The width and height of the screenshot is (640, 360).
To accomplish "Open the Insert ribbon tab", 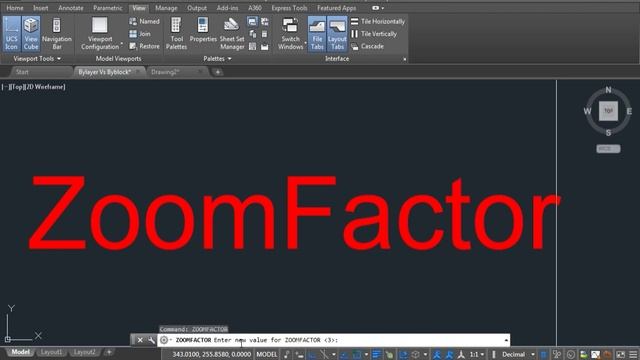I will click(x=40, y=8).
